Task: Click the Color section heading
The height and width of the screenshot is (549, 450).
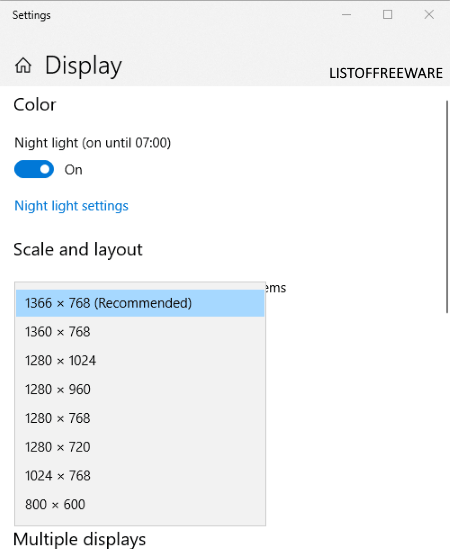Action: [x=35, y=105]
